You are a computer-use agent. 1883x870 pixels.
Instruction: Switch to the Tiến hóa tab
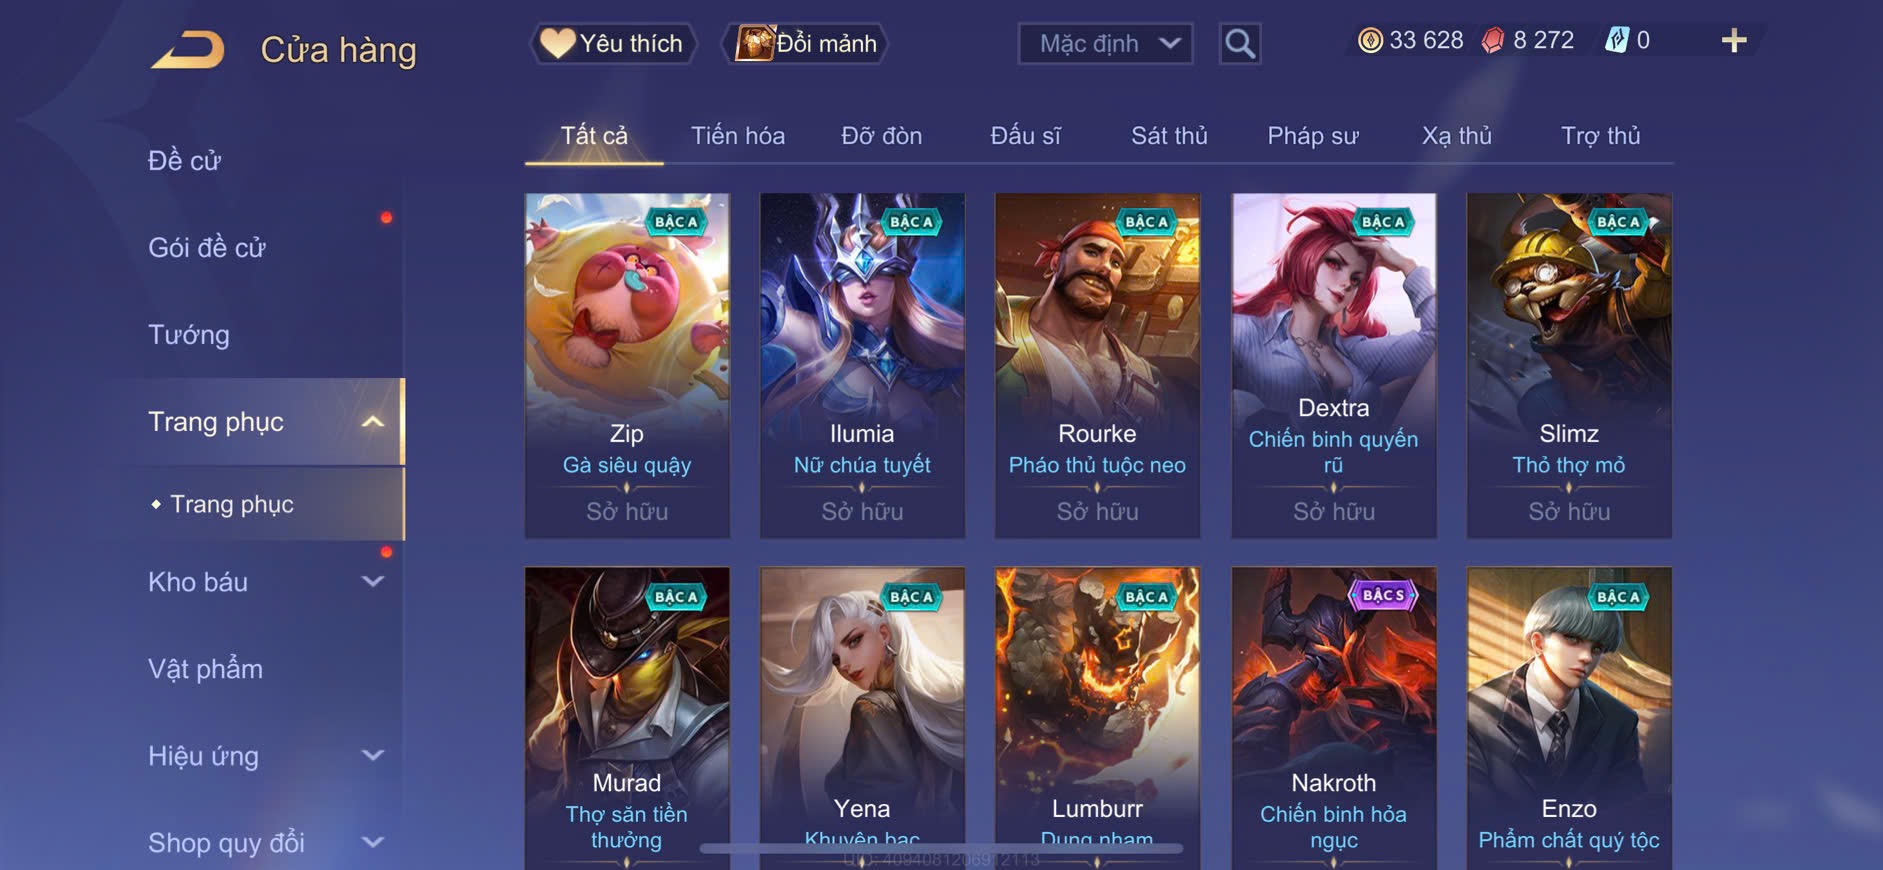(738, 136)
